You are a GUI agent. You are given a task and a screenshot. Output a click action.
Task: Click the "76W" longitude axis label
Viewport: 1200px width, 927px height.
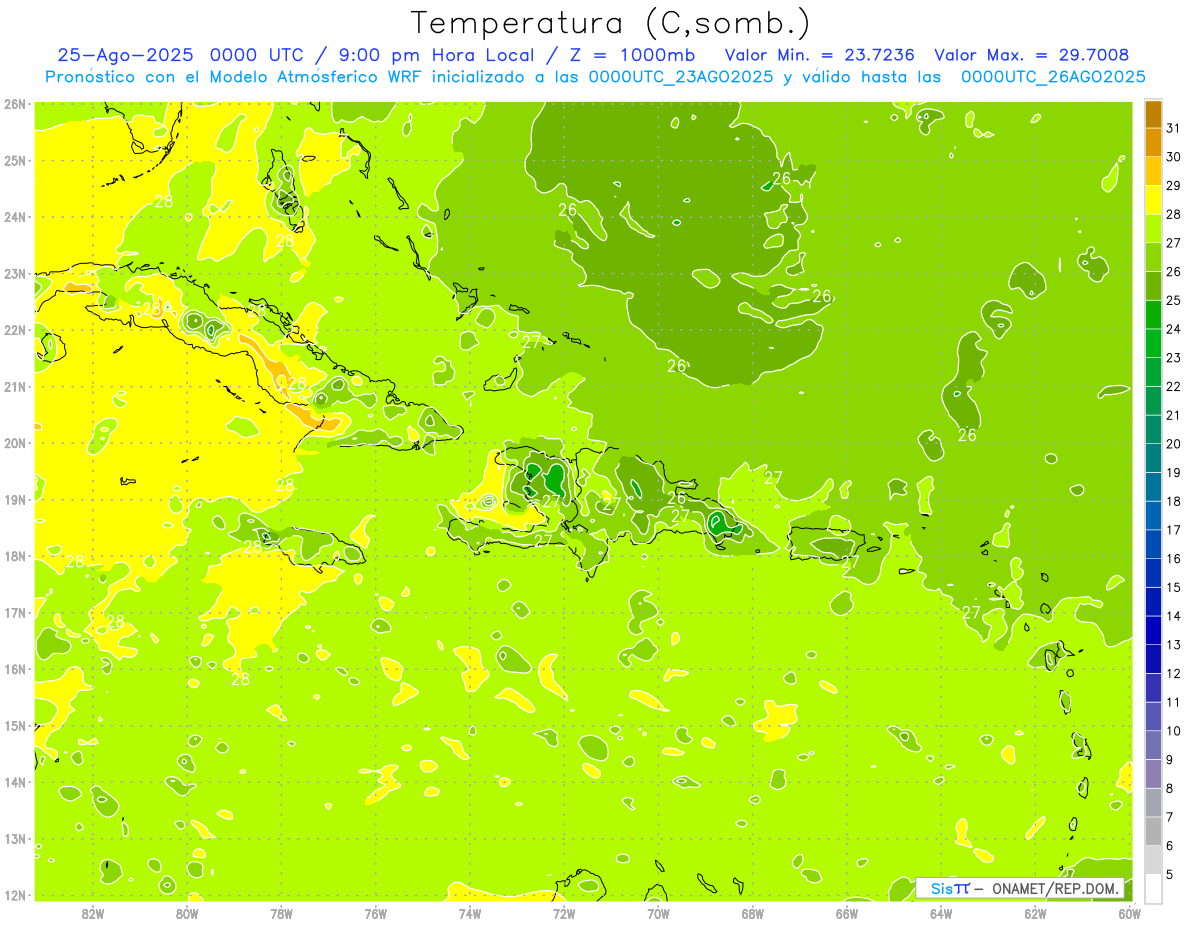click(376, 912)
